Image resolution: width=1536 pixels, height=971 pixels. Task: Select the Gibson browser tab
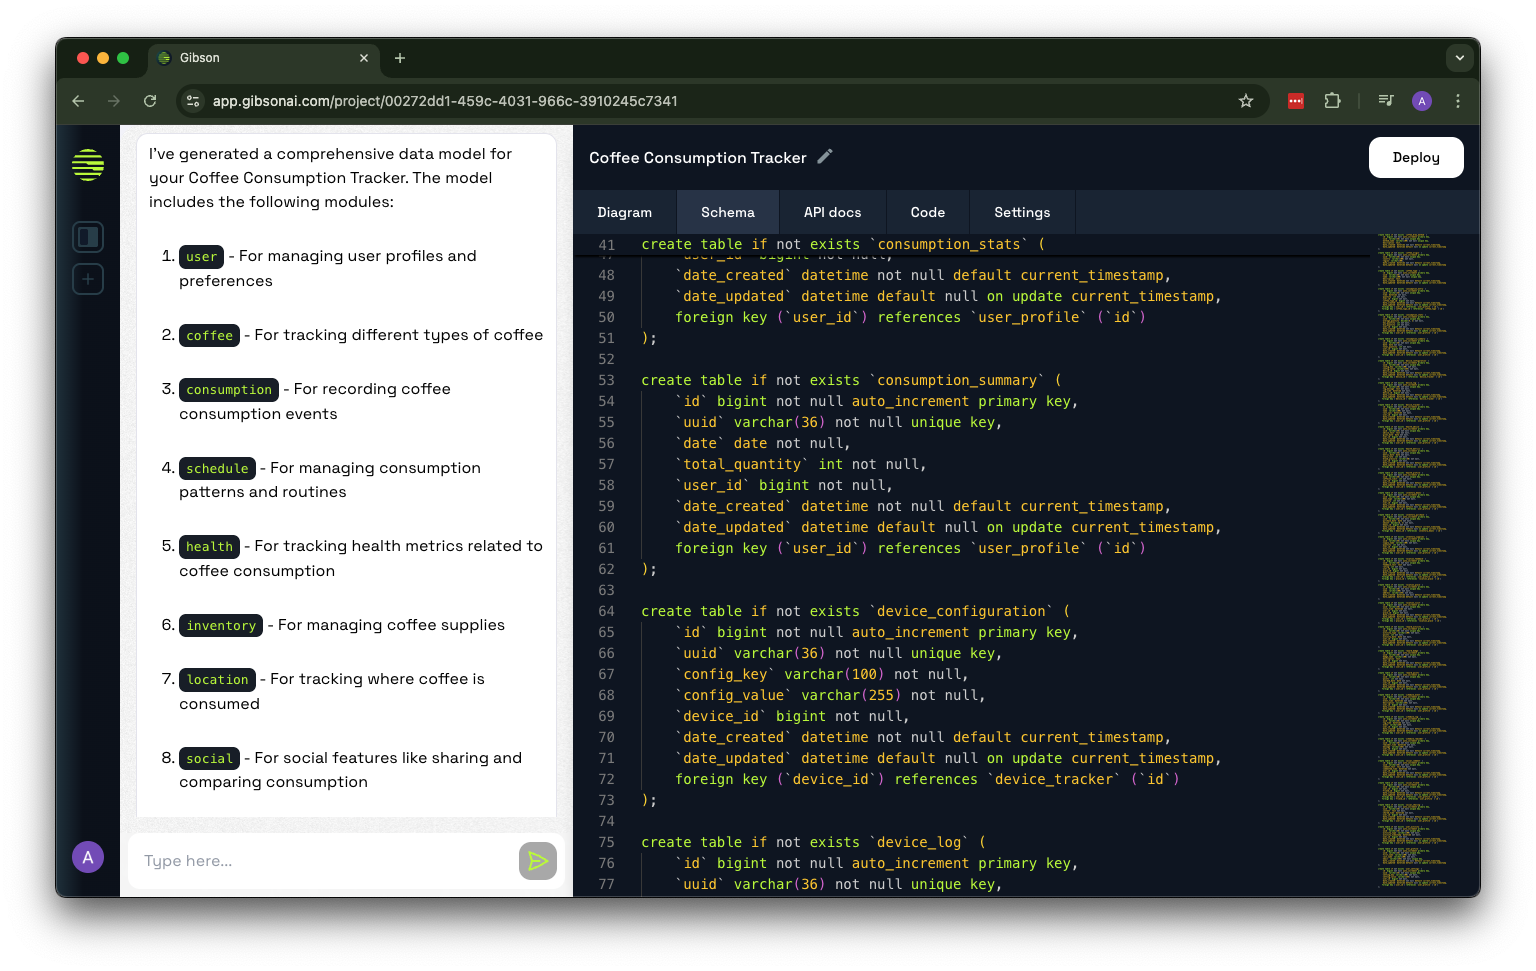[x=265, y=58]
